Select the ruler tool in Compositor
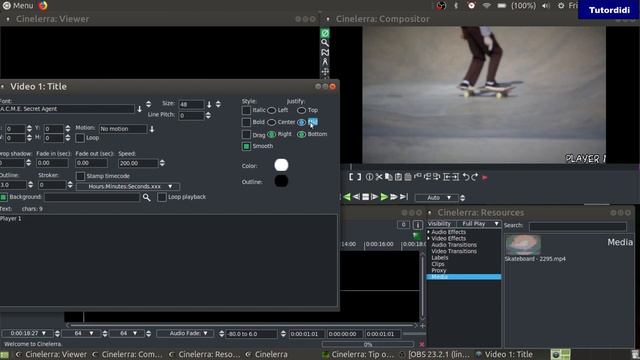The image size is (640, 360). [325, 62]
